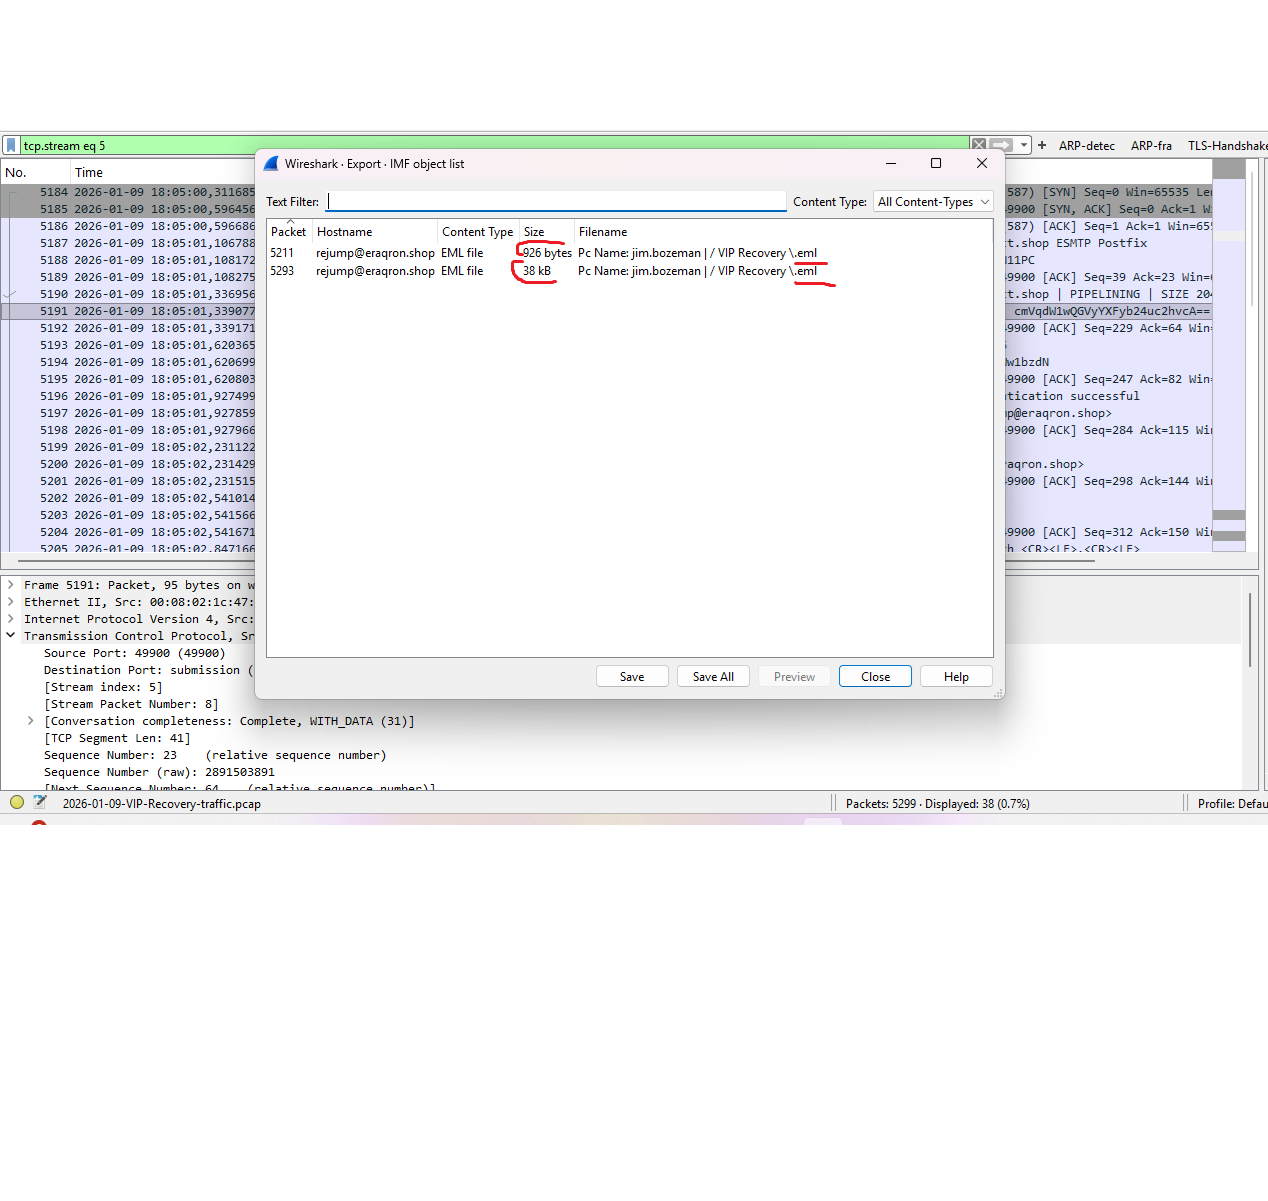Screen dimensions: 1268x1201
Task: Open the recent display filters dropdown arrow
Action: tap(1025, 145)
